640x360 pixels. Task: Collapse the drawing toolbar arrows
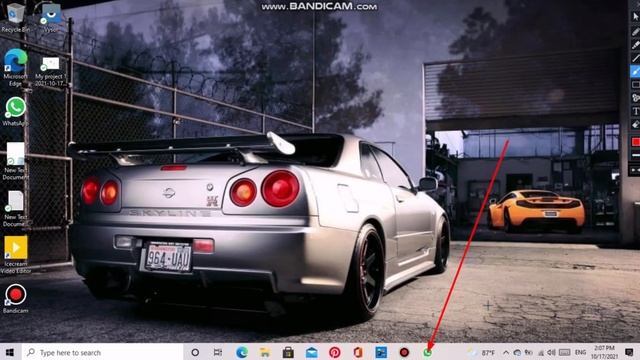point(636,170)
